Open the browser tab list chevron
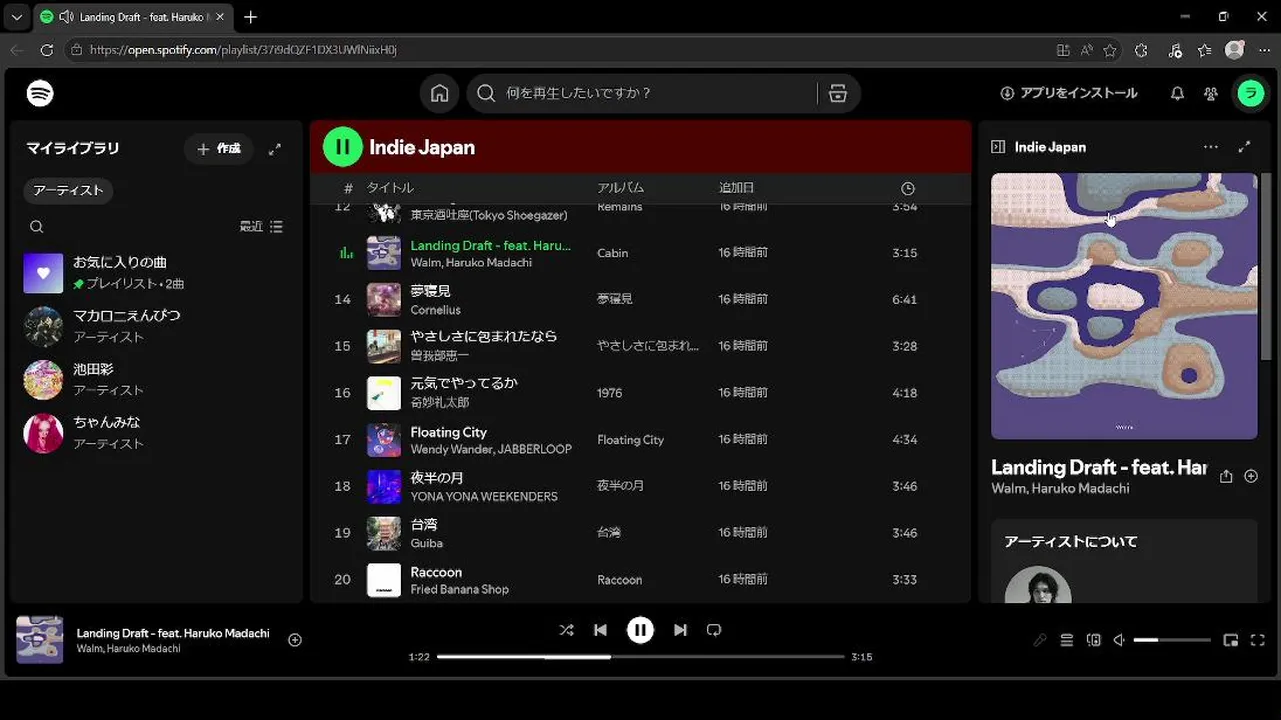 pos(16,17)
